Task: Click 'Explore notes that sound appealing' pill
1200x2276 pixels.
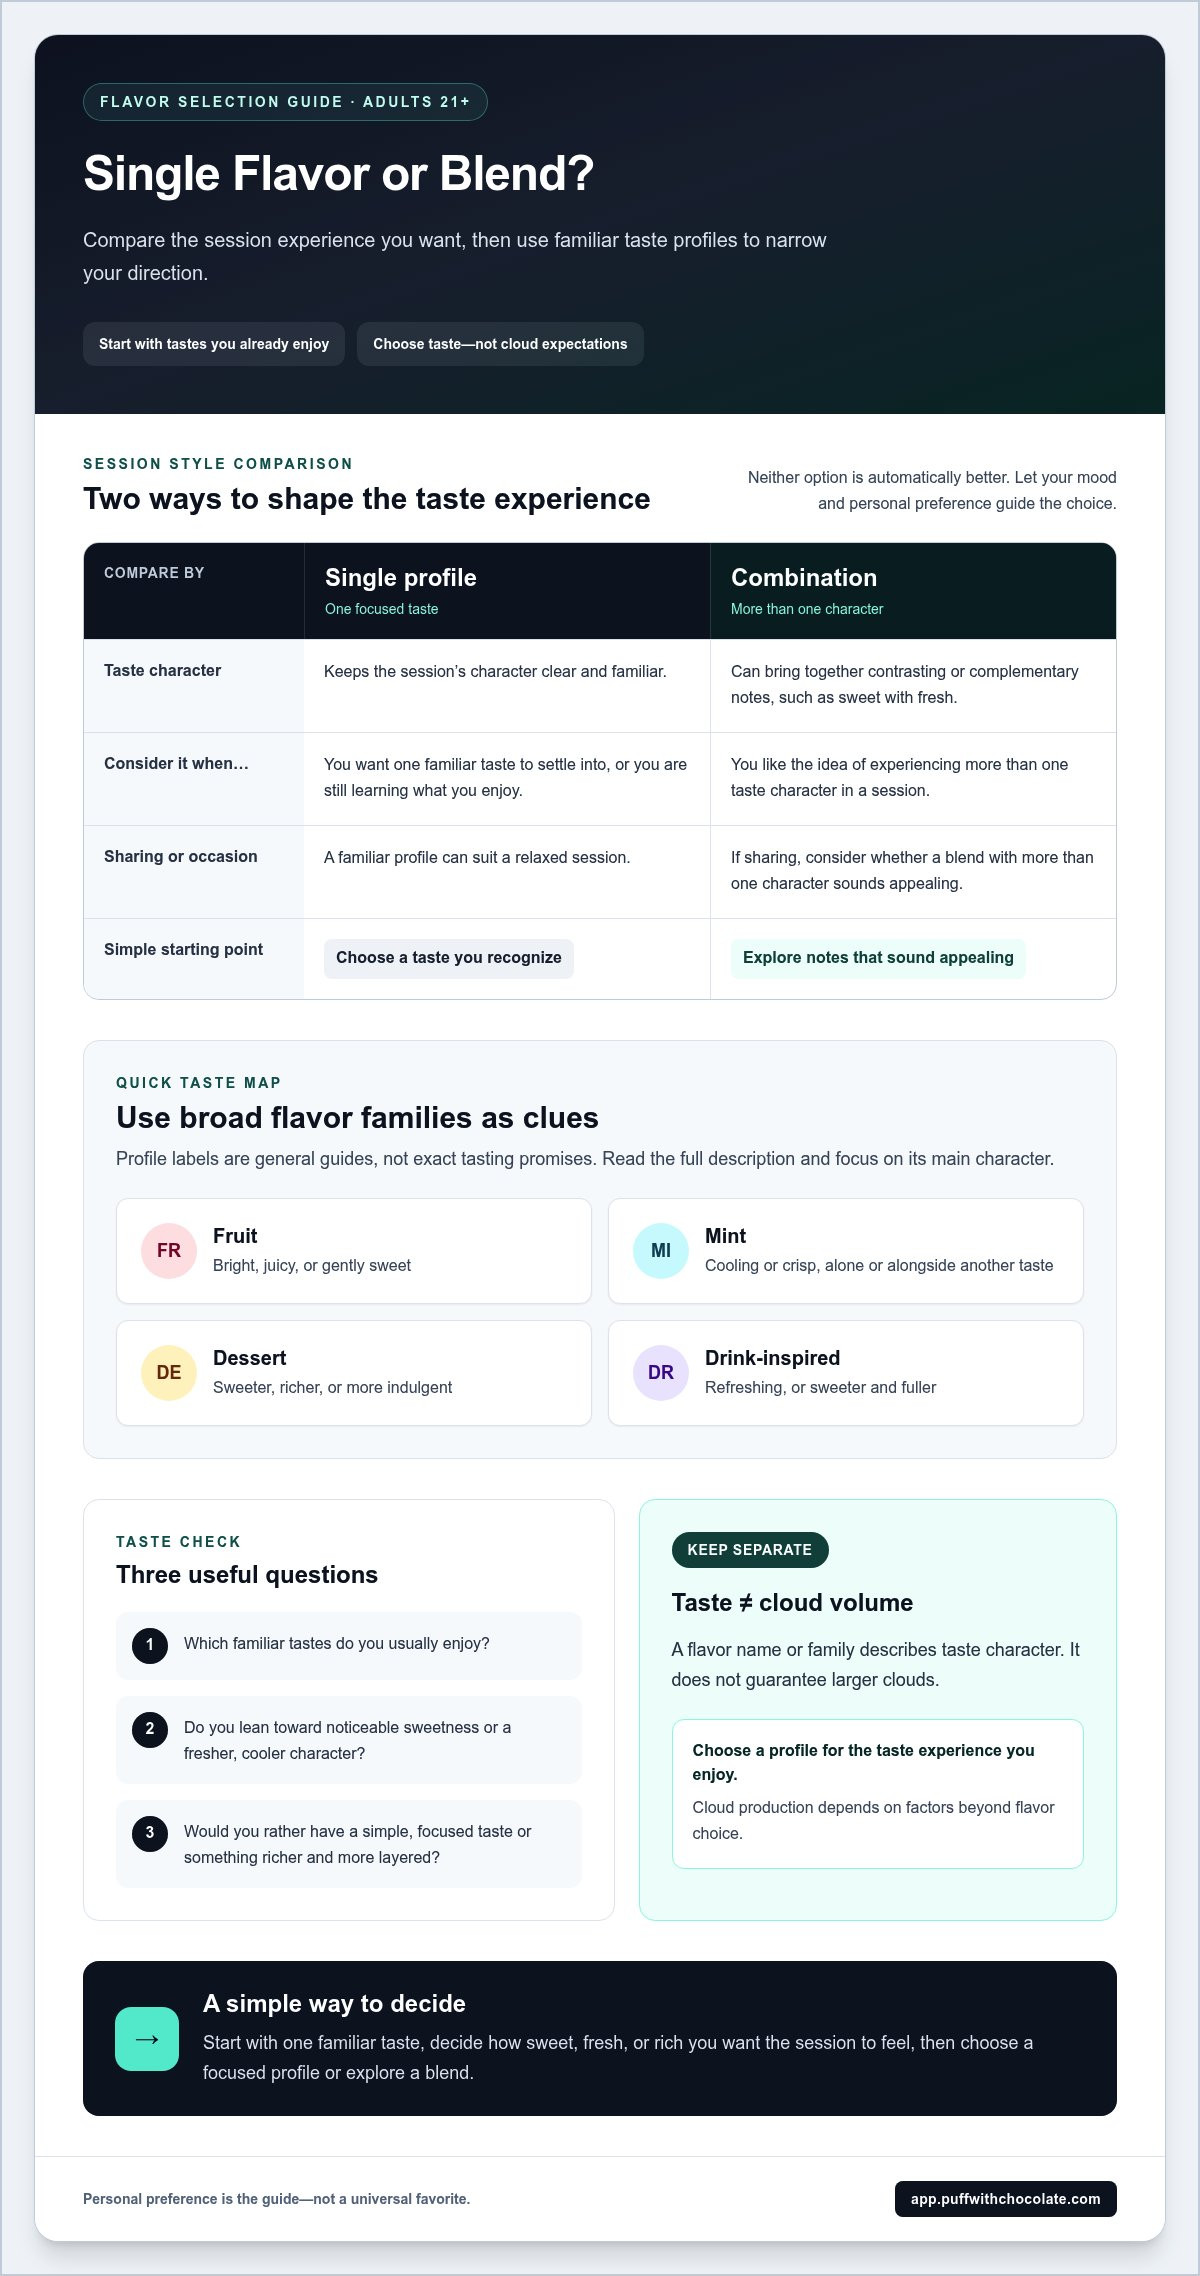Action: (x=878, y=958)
